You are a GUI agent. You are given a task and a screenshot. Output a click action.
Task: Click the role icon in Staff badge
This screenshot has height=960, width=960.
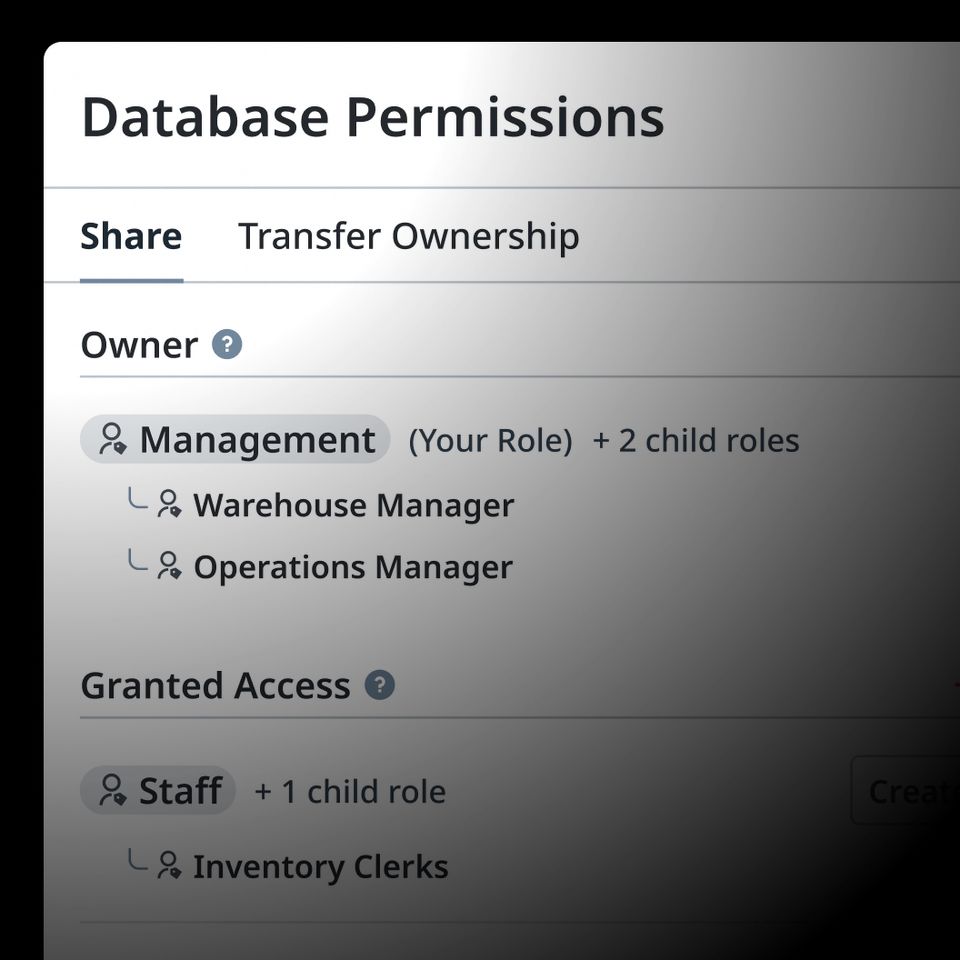(113, 790)
